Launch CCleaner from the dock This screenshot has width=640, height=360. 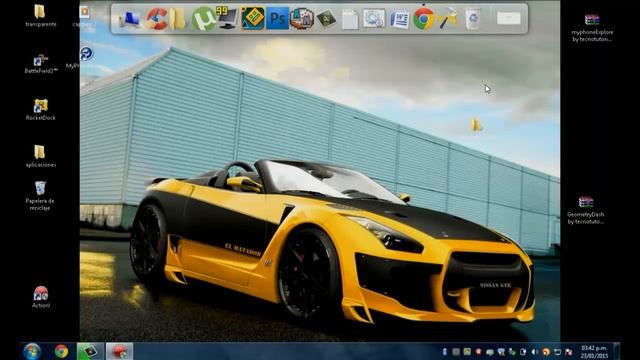[x=156, y=19]
